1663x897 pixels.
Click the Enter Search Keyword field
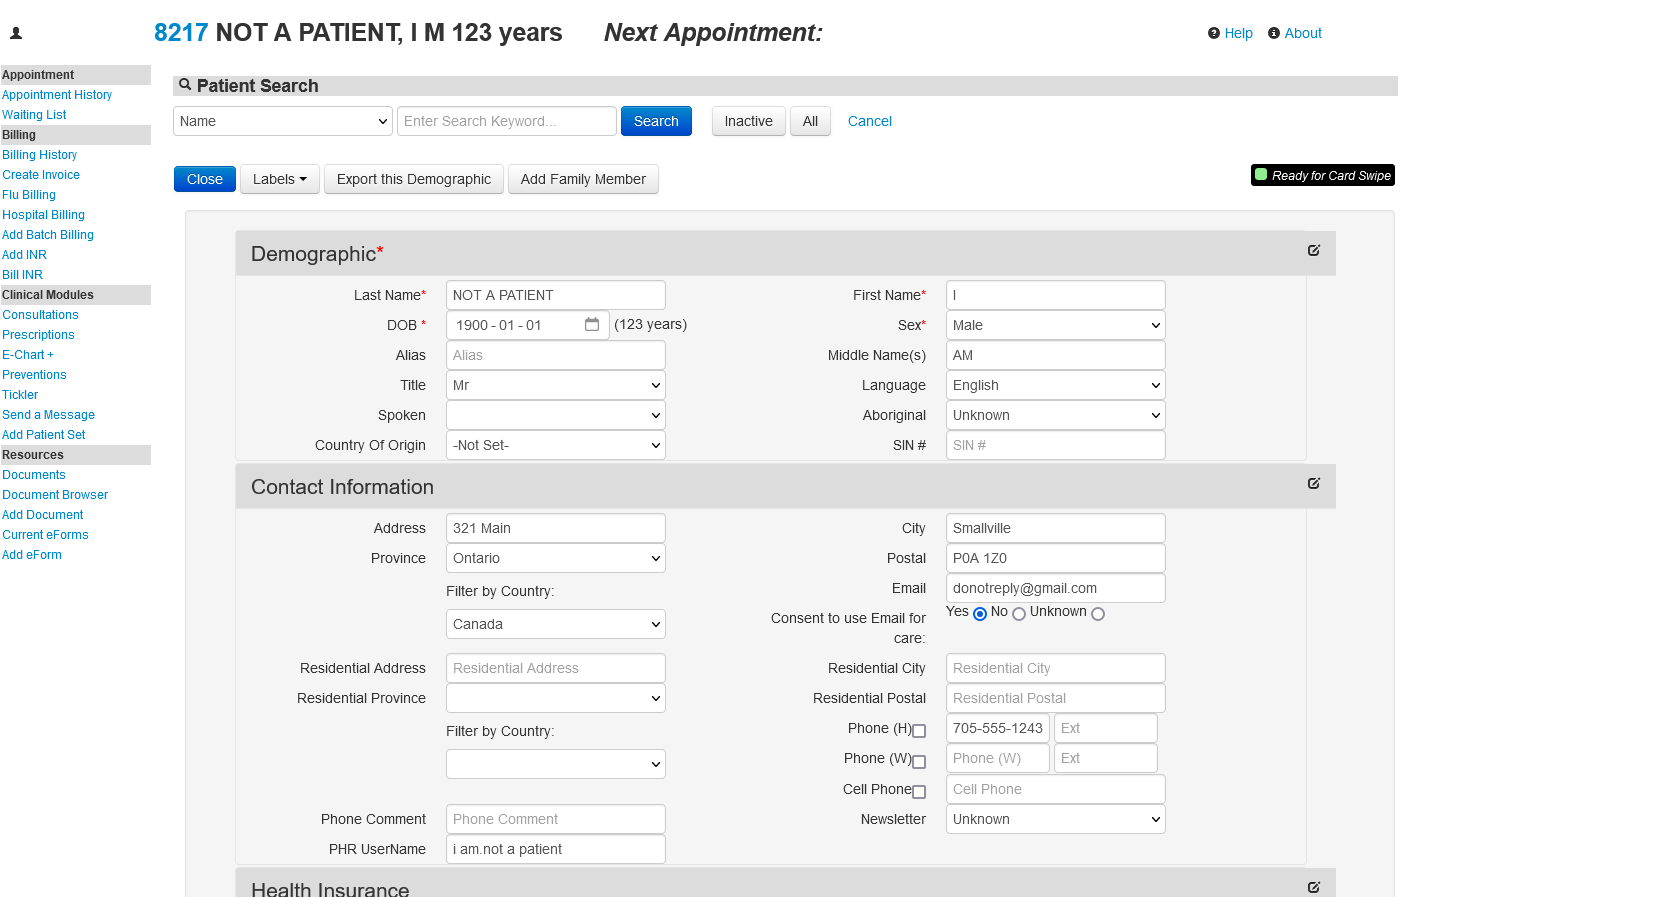(x=506, y=121)
